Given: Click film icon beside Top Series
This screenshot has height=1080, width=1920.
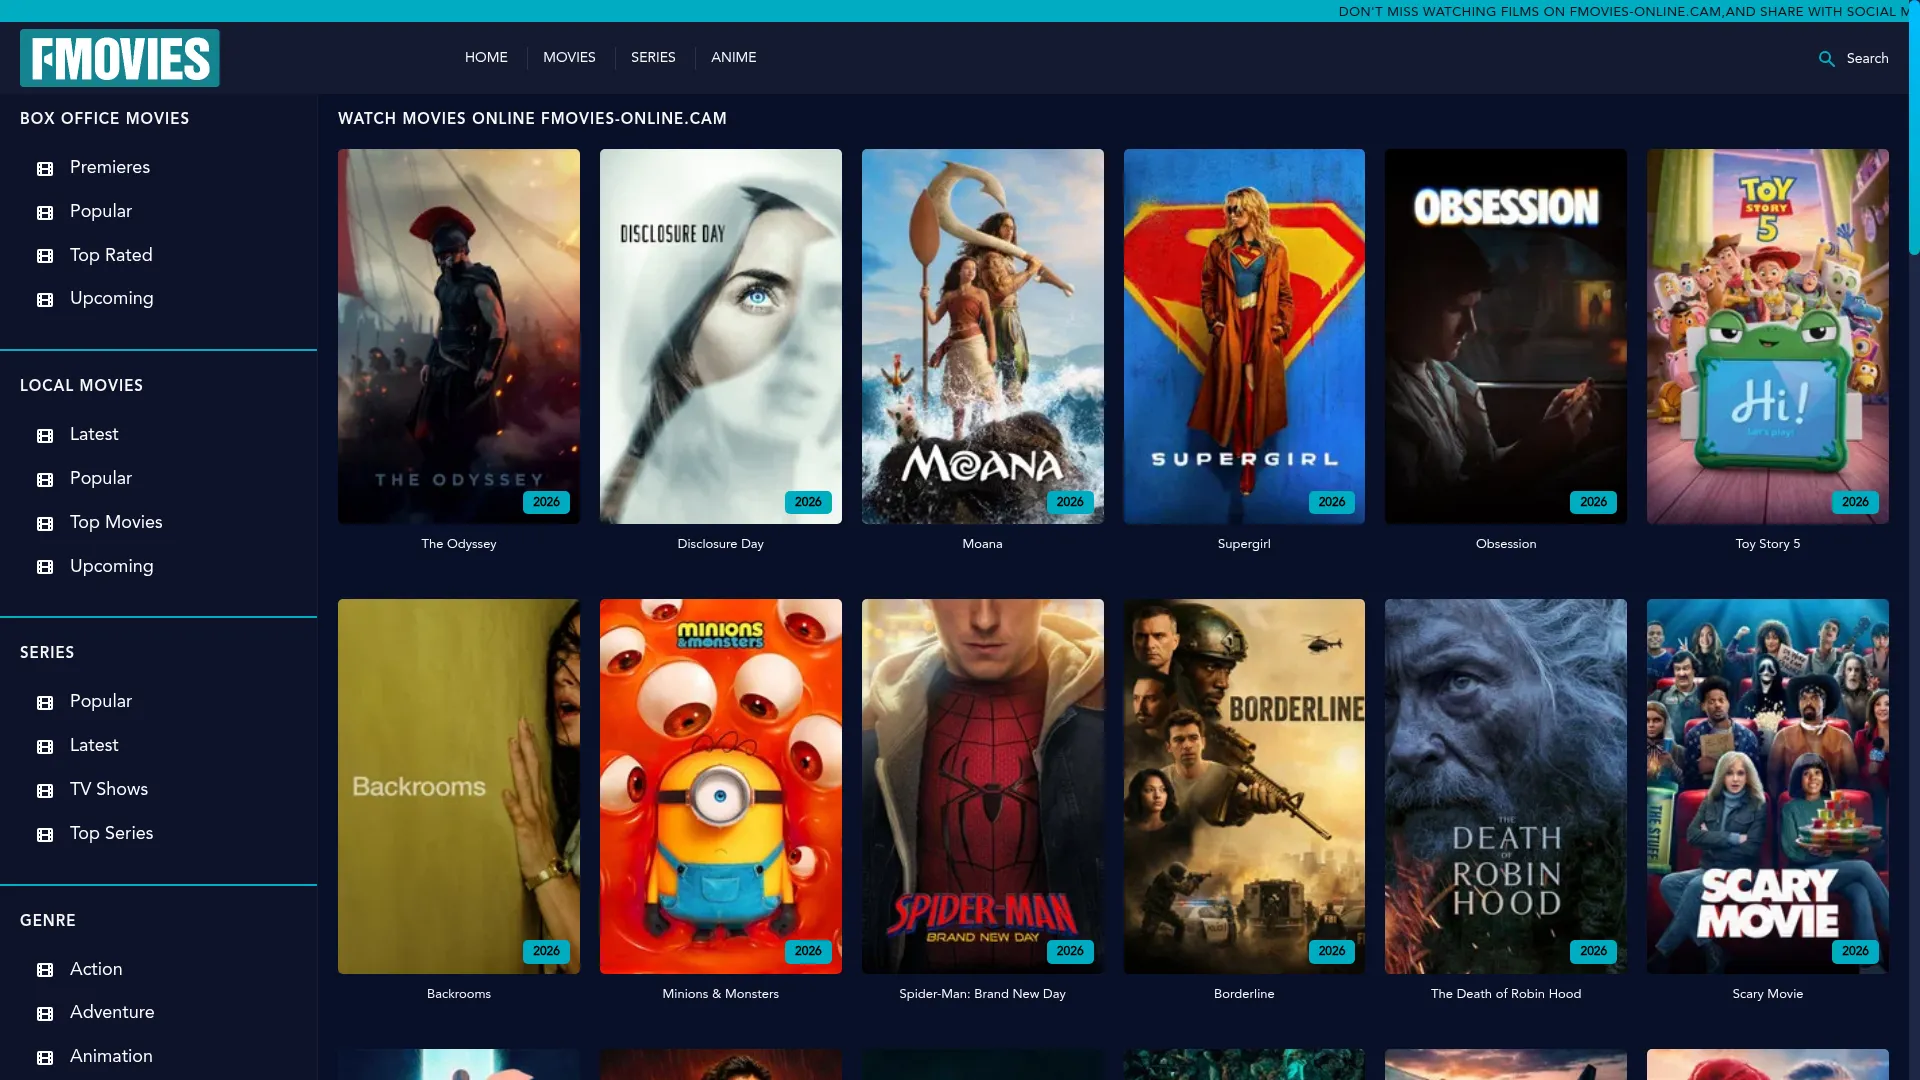Looking at the screenshot, I should tap(45, 834).
